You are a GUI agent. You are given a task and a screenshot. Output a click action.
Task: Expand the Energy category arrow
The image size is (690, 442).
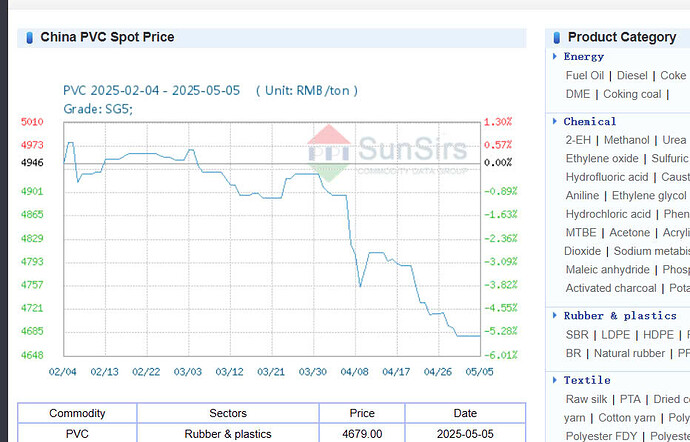coord(554,56)
